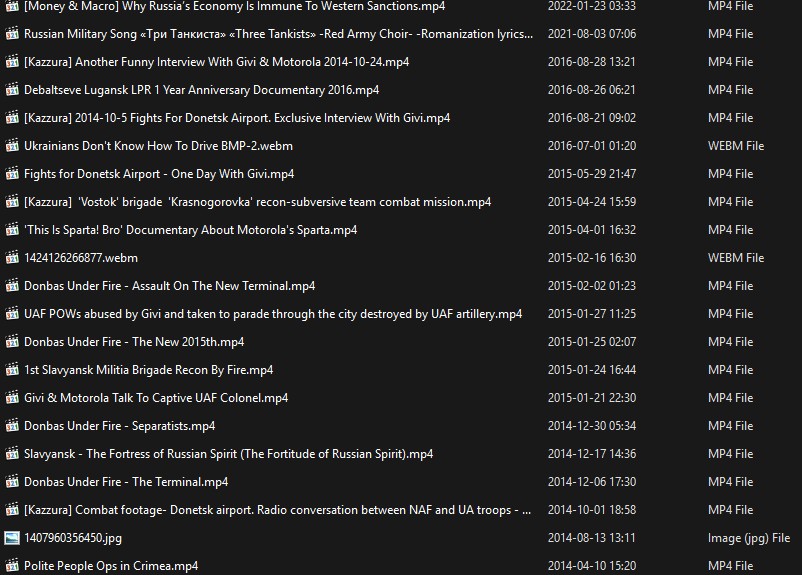The height and width of the screenshot is (575, 802).
Task: Click video icon of Money & Macro file
Action: pos(12,6)
